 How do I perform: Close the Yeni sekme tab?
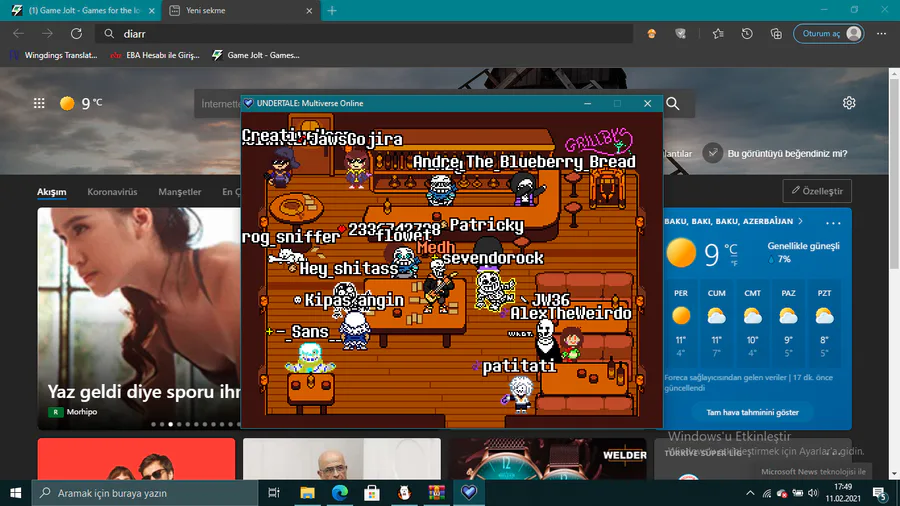309,10
